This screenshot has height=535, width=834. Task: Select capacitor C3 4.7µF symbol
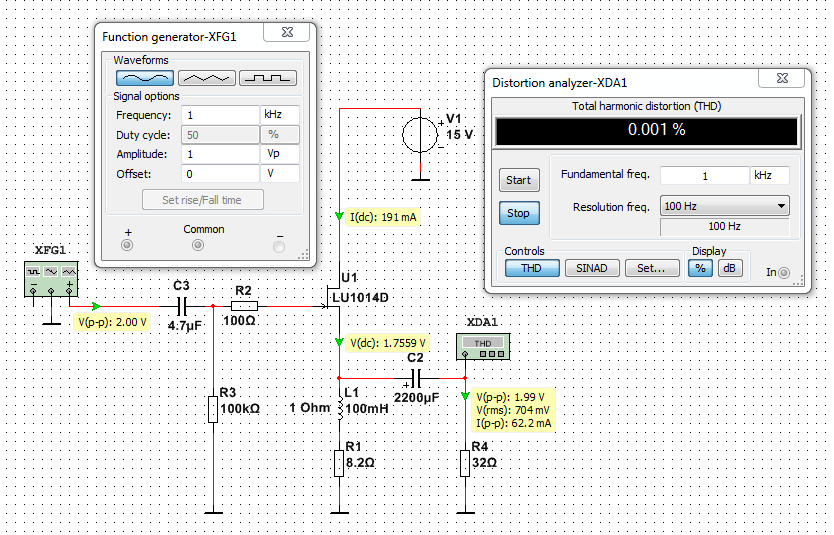click(181, 306)
